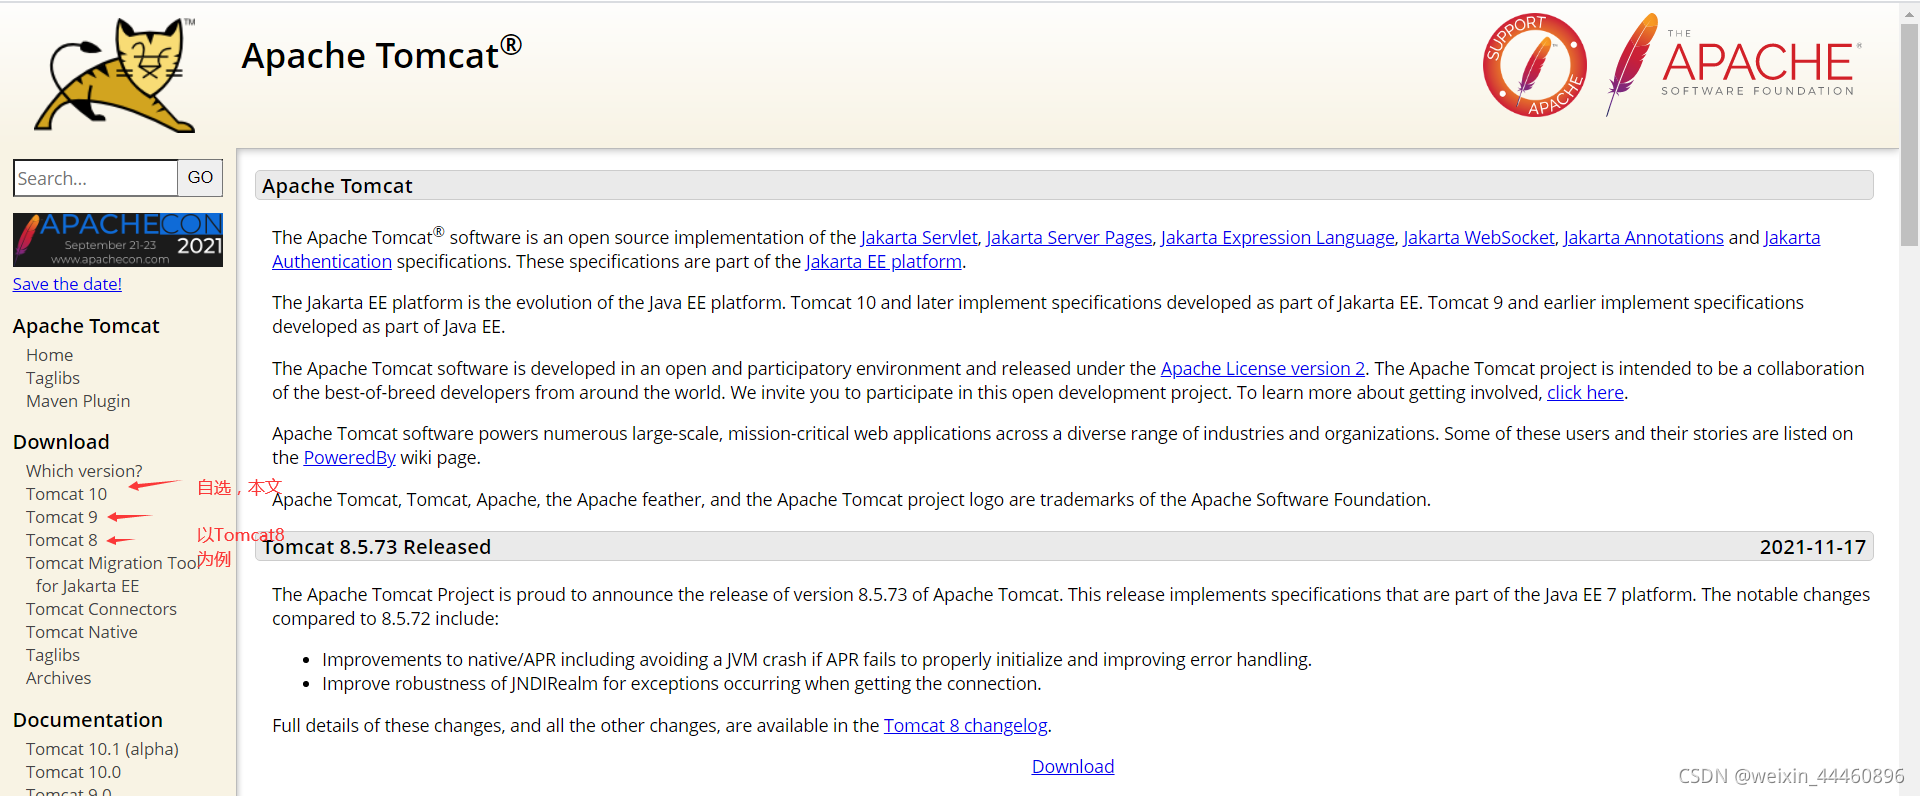1920x796 pixels.
Task: Open Maven Plugin sidebar link
Action: [78, 401]
